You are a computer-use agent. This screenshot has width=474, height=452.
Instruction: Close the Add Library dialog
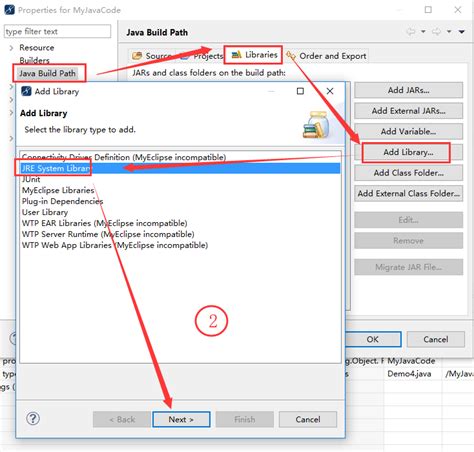tap(330, 91)
